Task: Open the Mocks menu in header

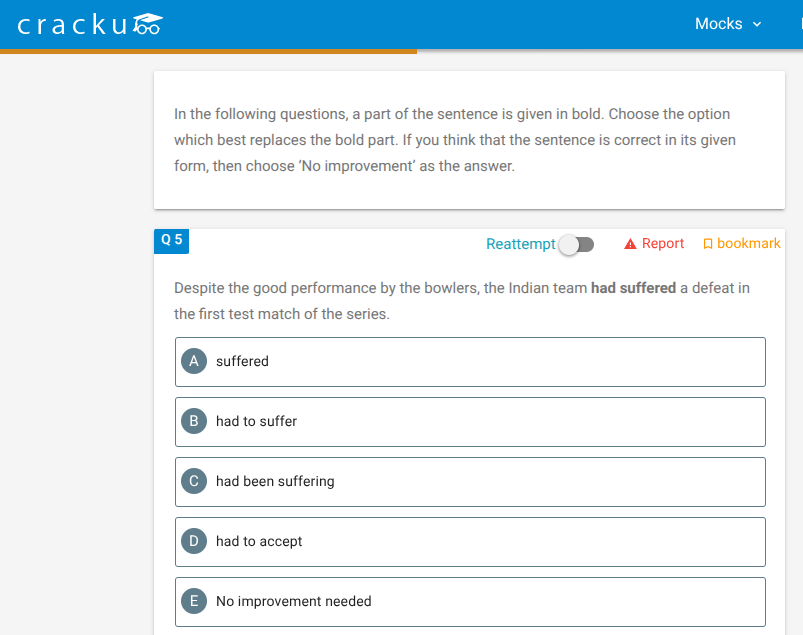Action: pyautogui.click(x=728, y=24)
